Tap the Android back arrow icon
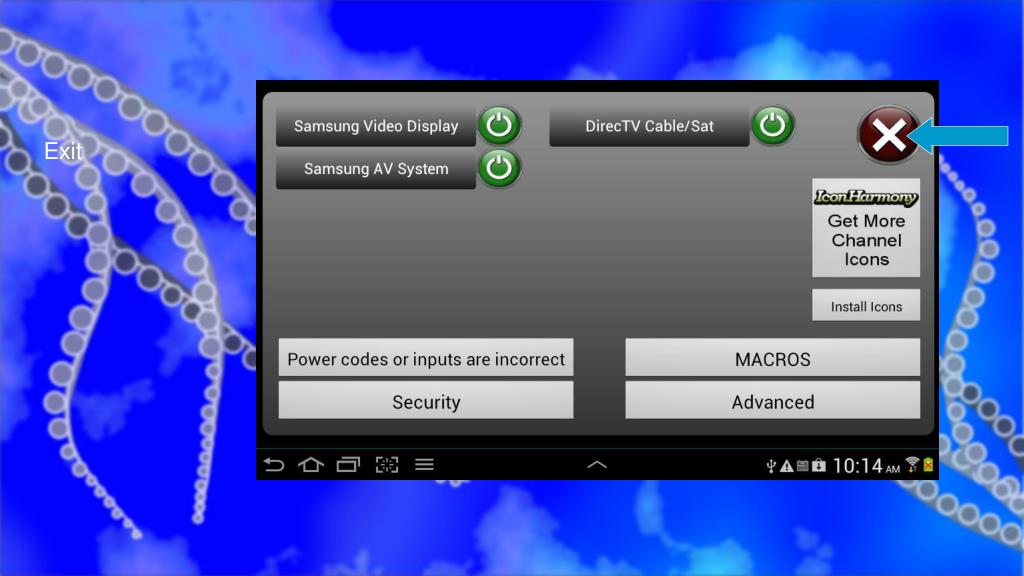 274,465
